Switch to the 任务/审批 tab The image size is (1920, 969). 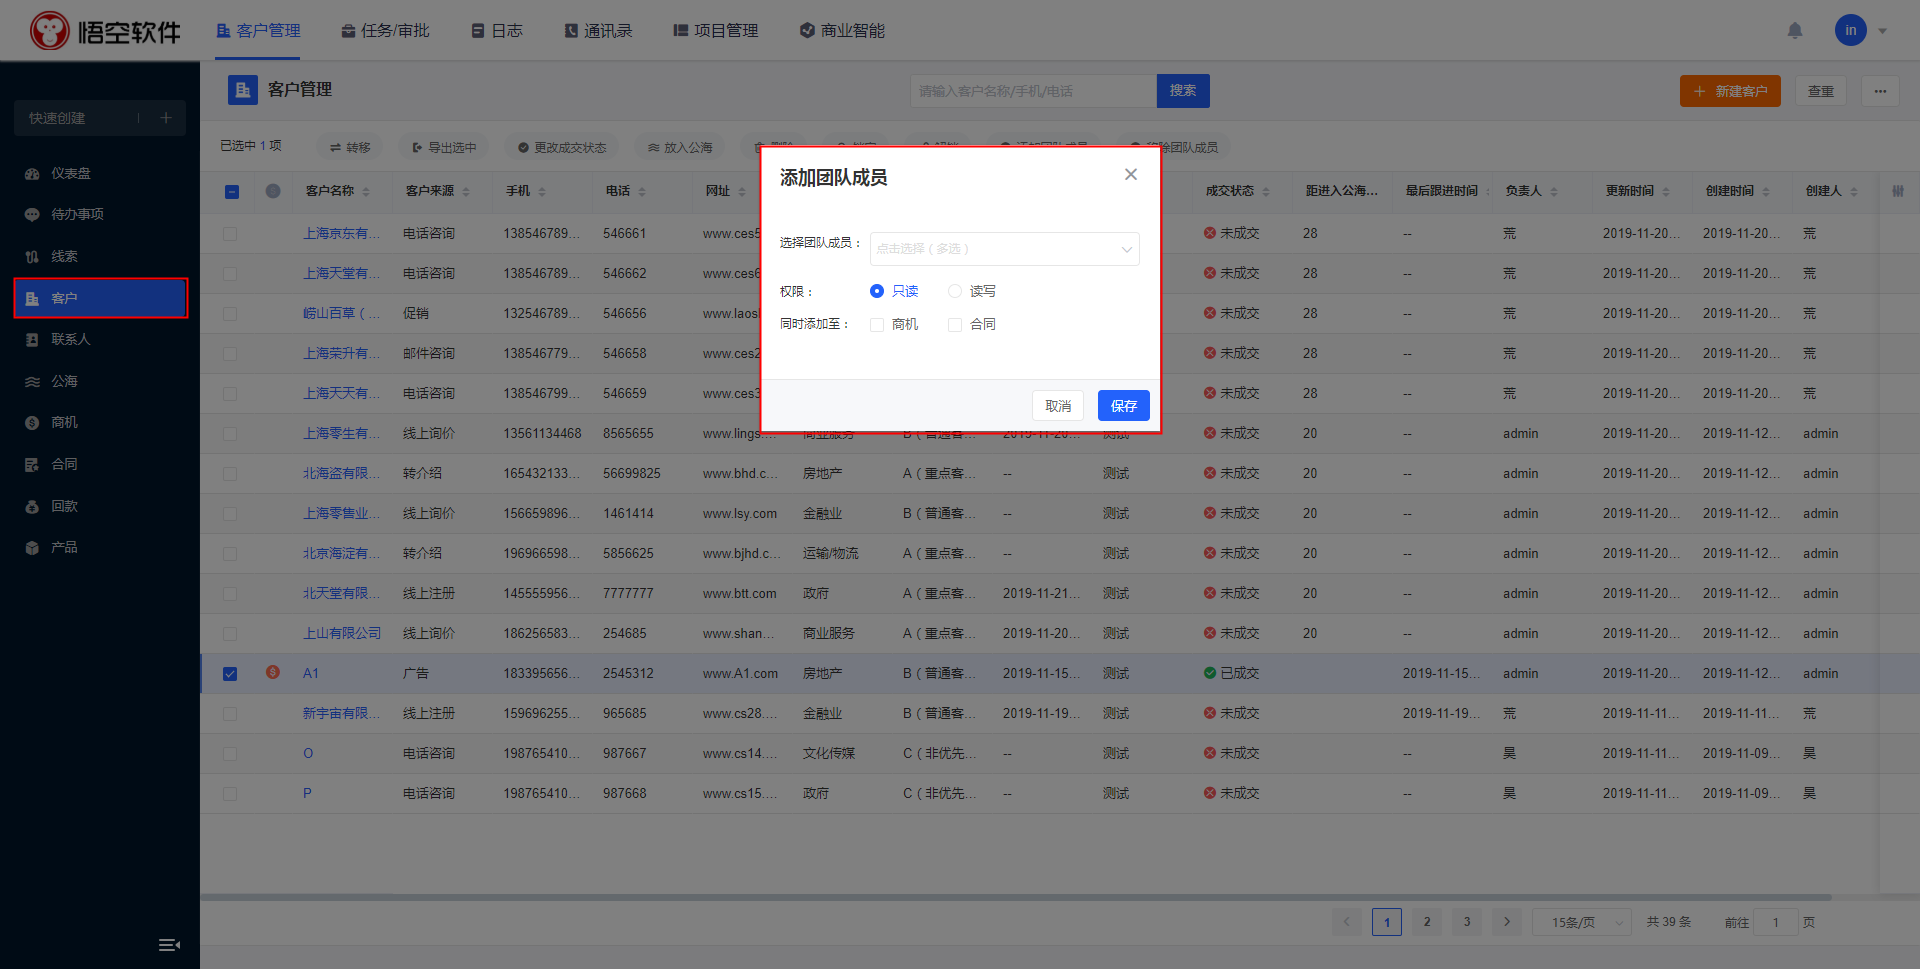385,31
